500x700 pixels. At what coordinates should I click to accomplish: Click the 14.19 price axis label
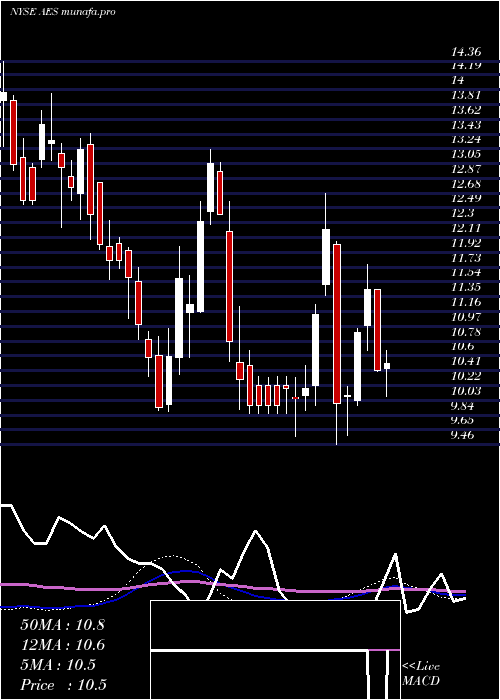click(466, 66)
